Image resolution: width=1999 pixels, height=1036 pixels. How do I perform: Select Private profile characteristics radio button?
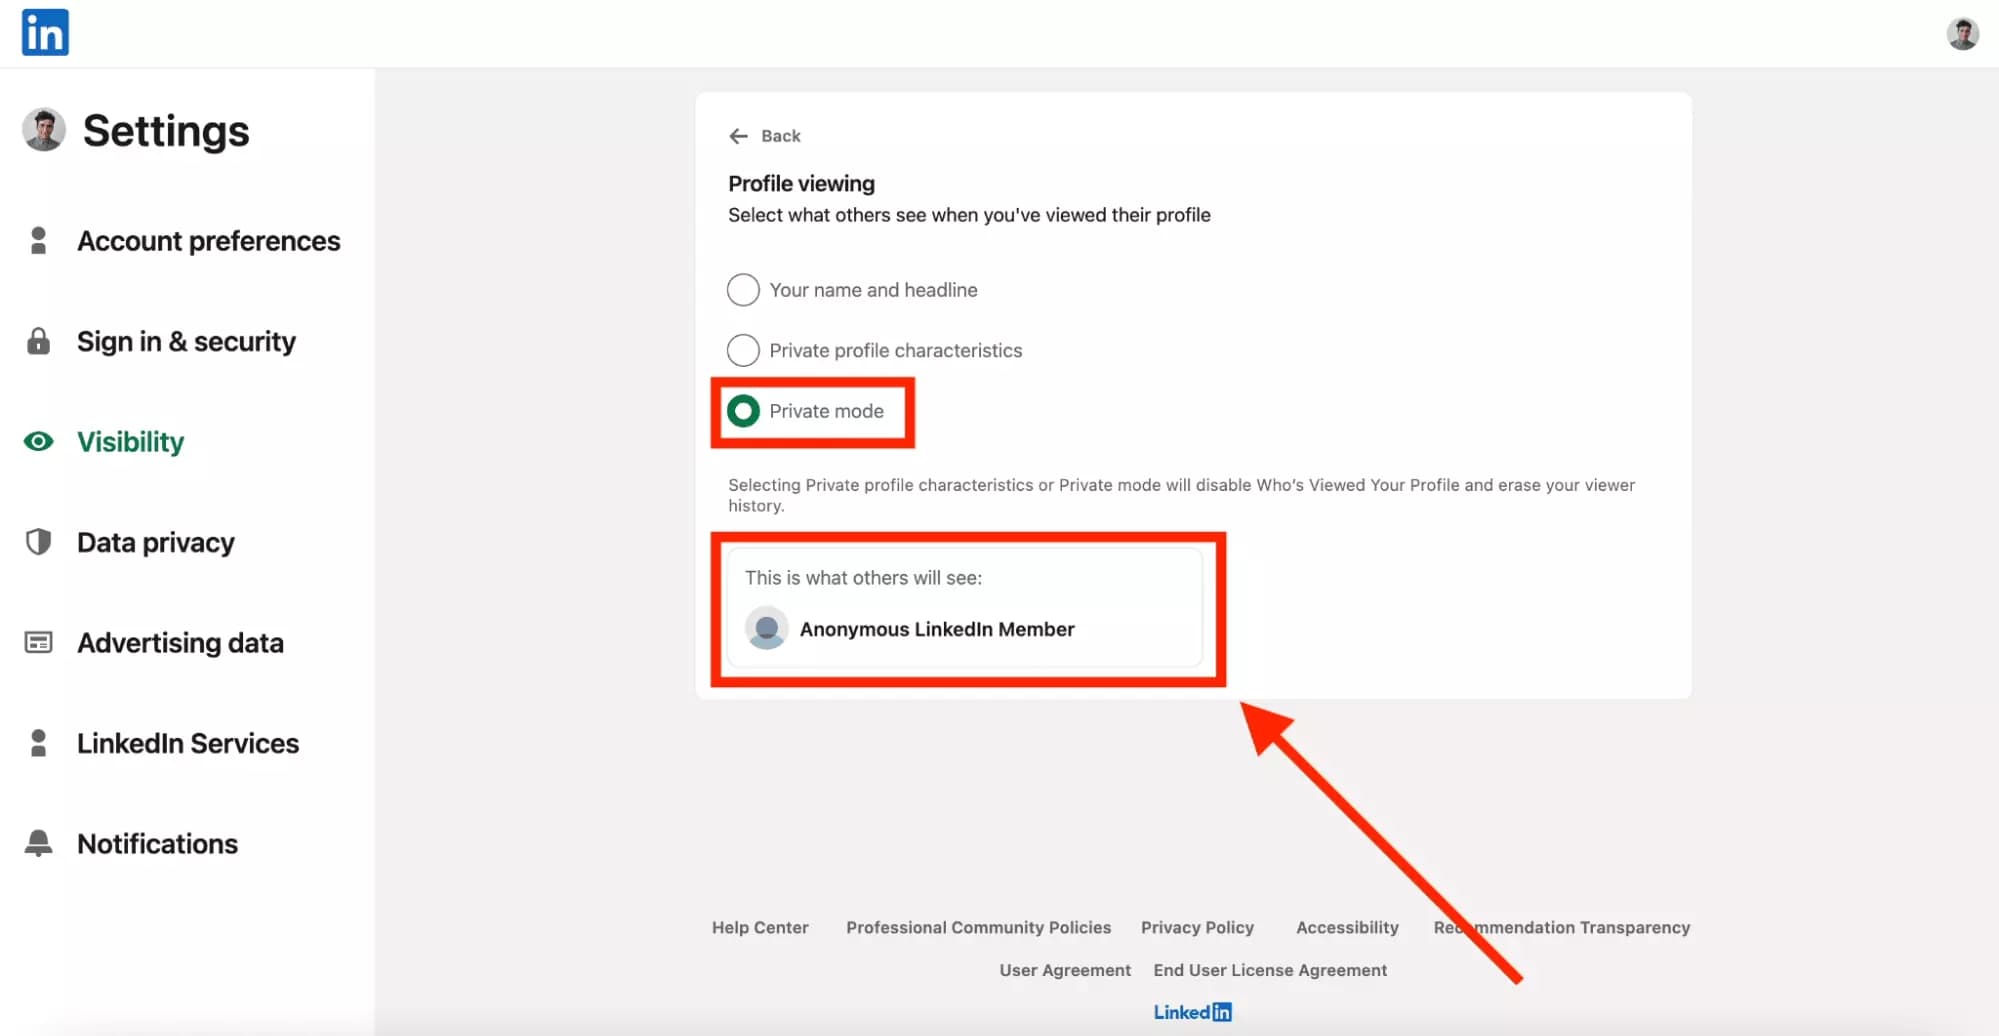[x=743, y=350]
